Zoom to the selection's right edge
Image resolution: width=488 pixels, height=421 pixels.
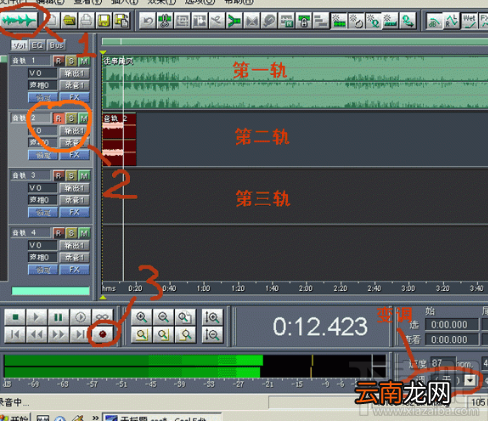pyautogui.click(x=185, y=334)
